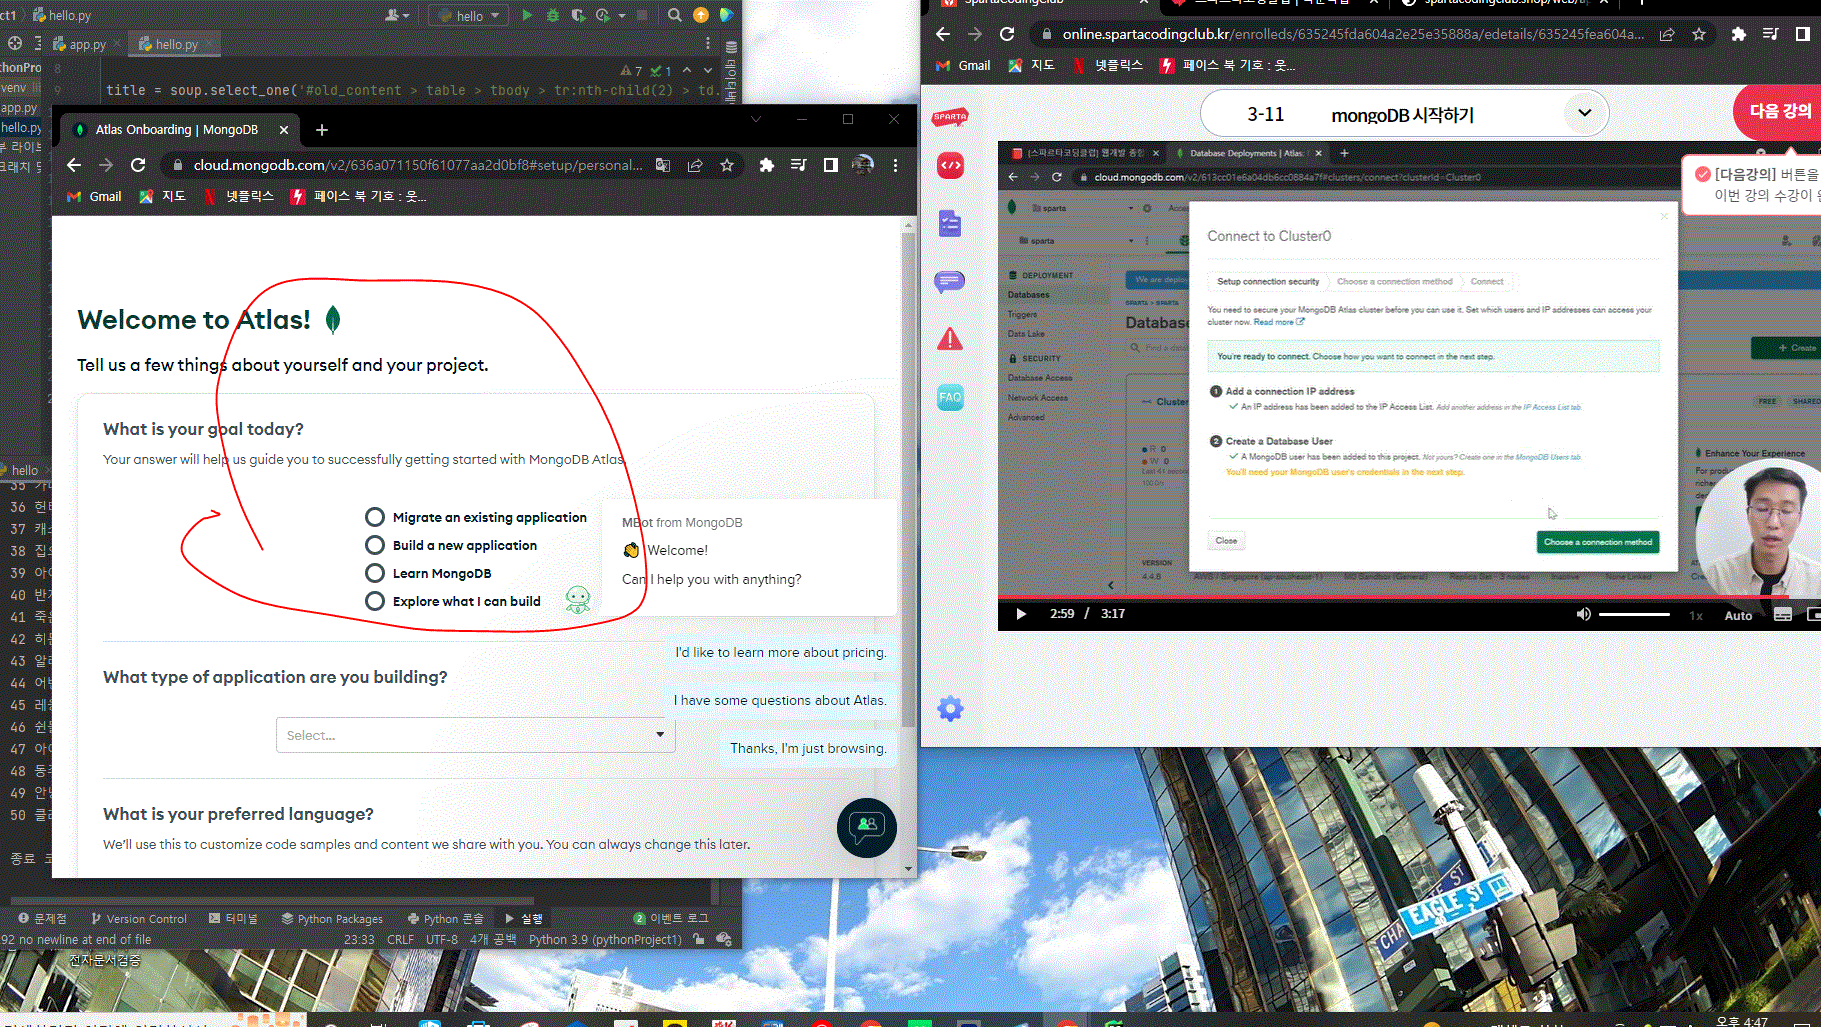1821x1027 pixels.
Task: Select 'Migrate an existing application' radio
Action: 375,517
